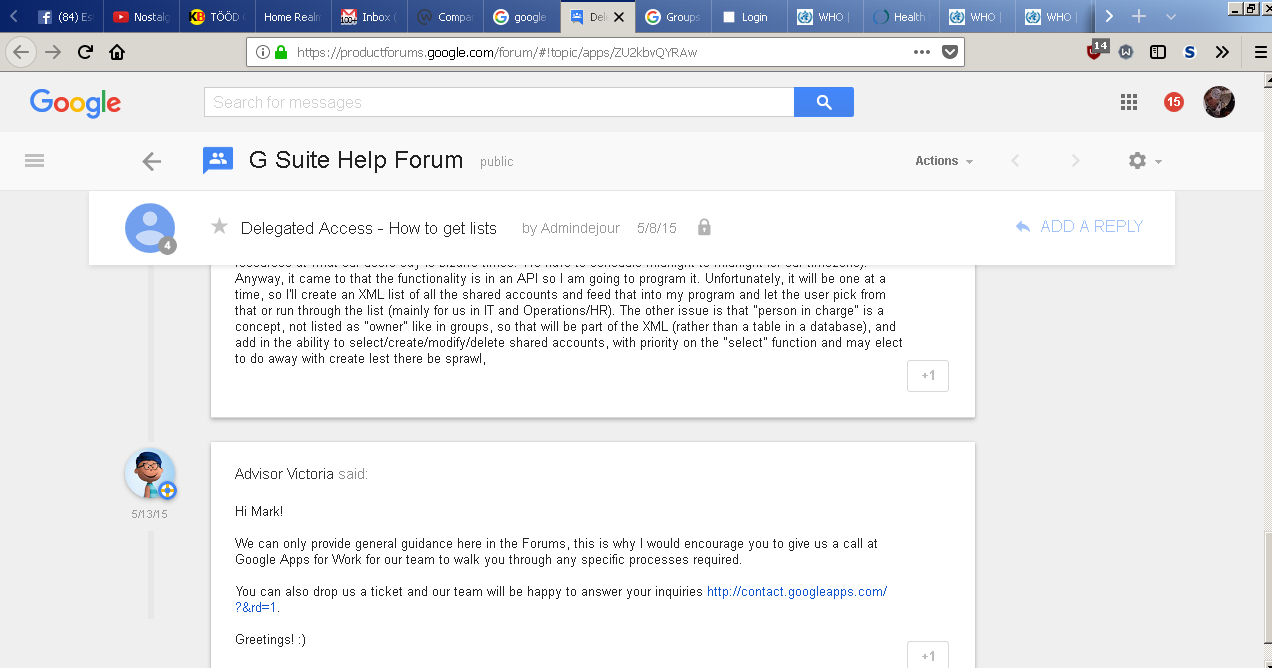Open the page actions three-dot menu in address bar
Viewport: 1272px width, 668px height.
pyautogui.click(x=921, y=52)
